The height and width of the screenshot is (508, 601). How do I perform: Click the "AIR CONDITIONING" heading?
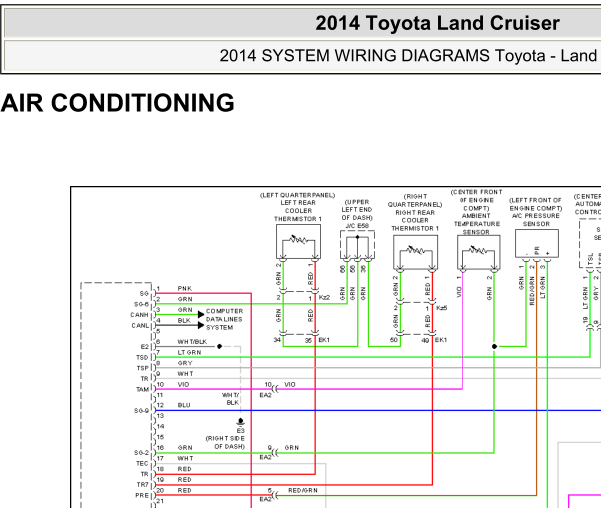coord(117,103)
